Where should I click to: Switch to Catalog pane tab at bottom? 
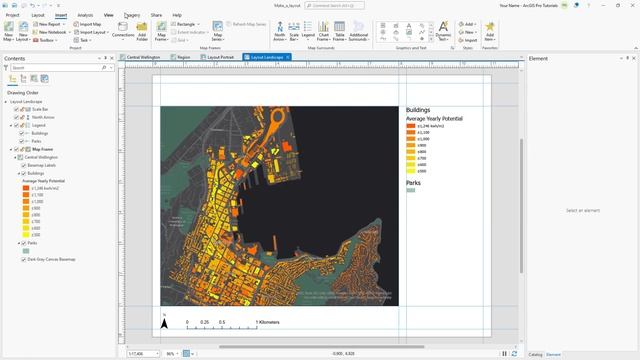[535, 354]
